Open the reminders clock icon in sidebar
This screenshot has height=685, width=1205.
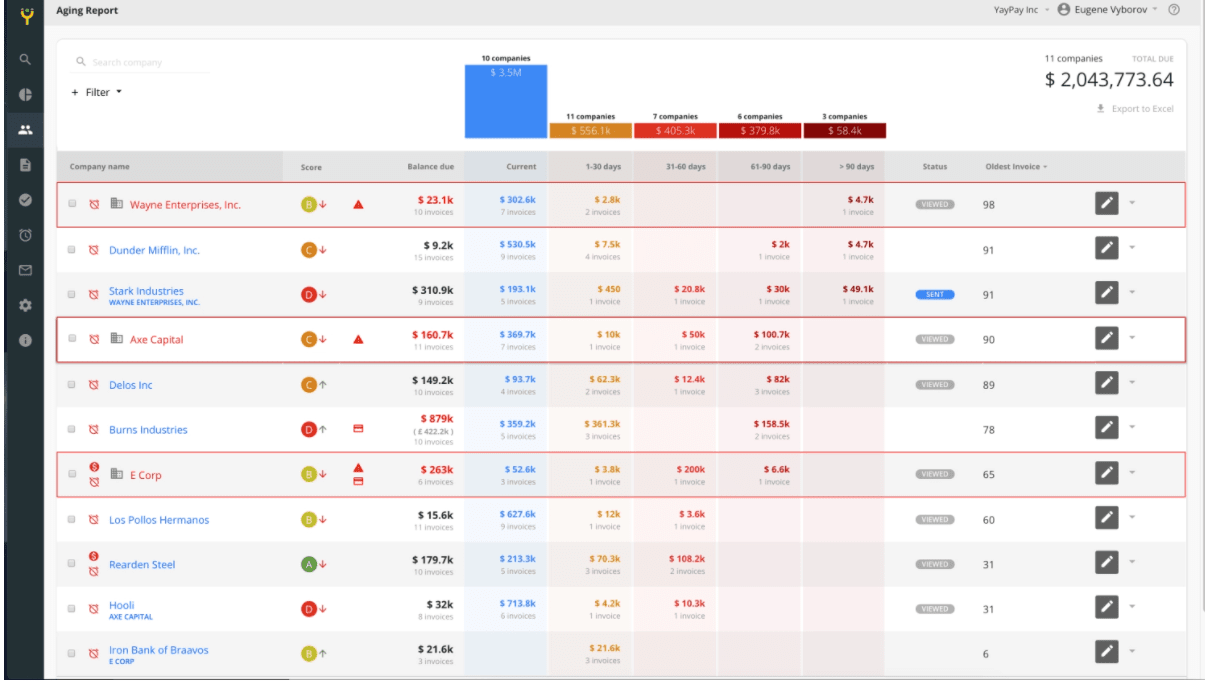pos(25,235)
